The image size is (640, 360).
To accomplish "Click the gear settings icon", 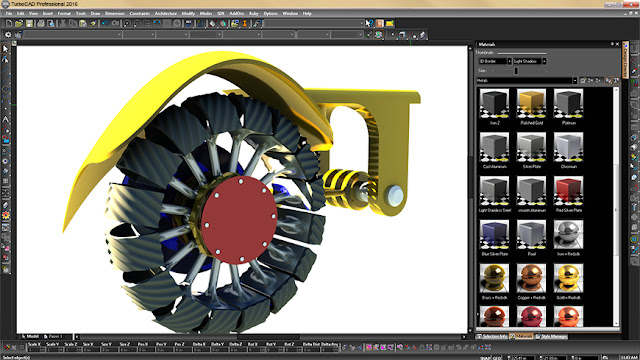I will 8,35.
